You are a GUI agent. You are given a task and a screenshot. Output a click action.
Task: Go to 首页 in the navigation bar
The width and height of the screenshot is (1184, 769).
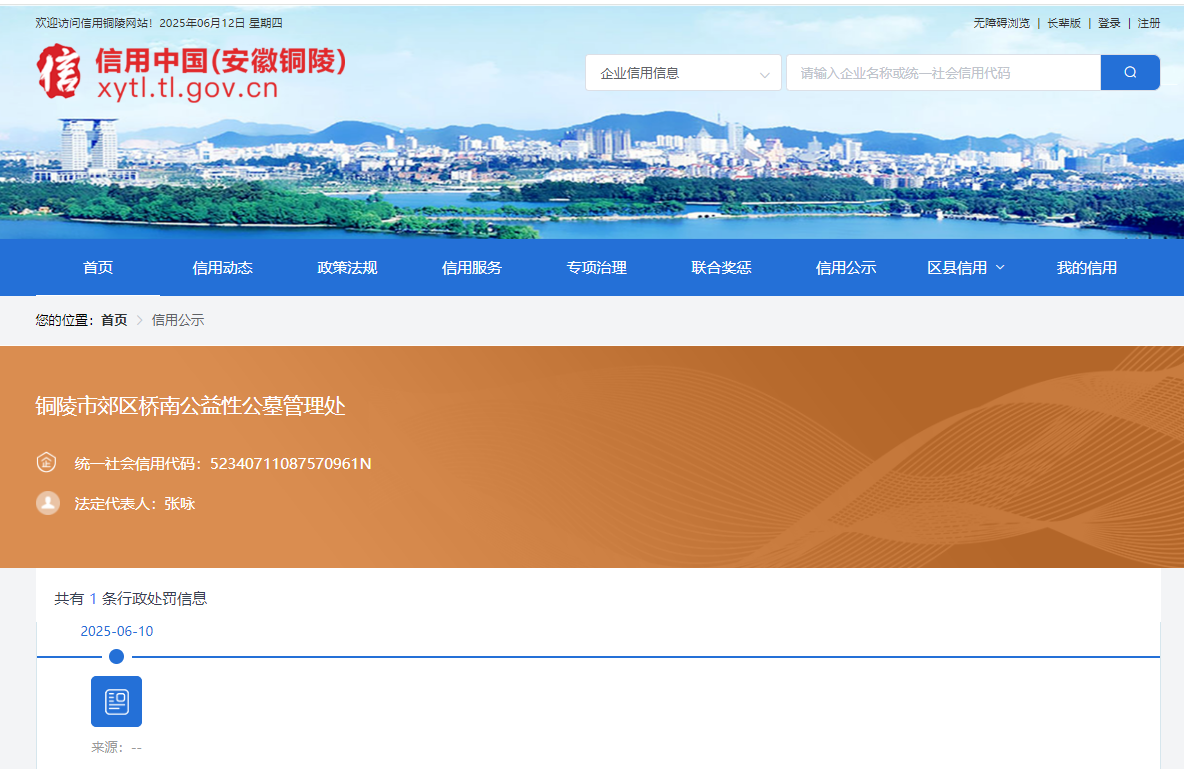(98, 267)
